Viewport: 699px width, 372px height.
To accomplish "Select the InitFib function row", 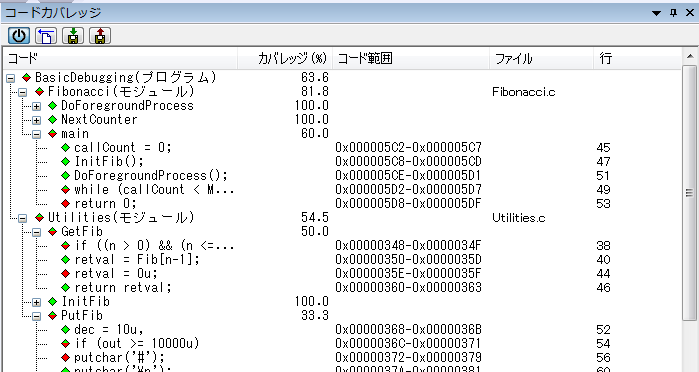I will pos(342,302).
